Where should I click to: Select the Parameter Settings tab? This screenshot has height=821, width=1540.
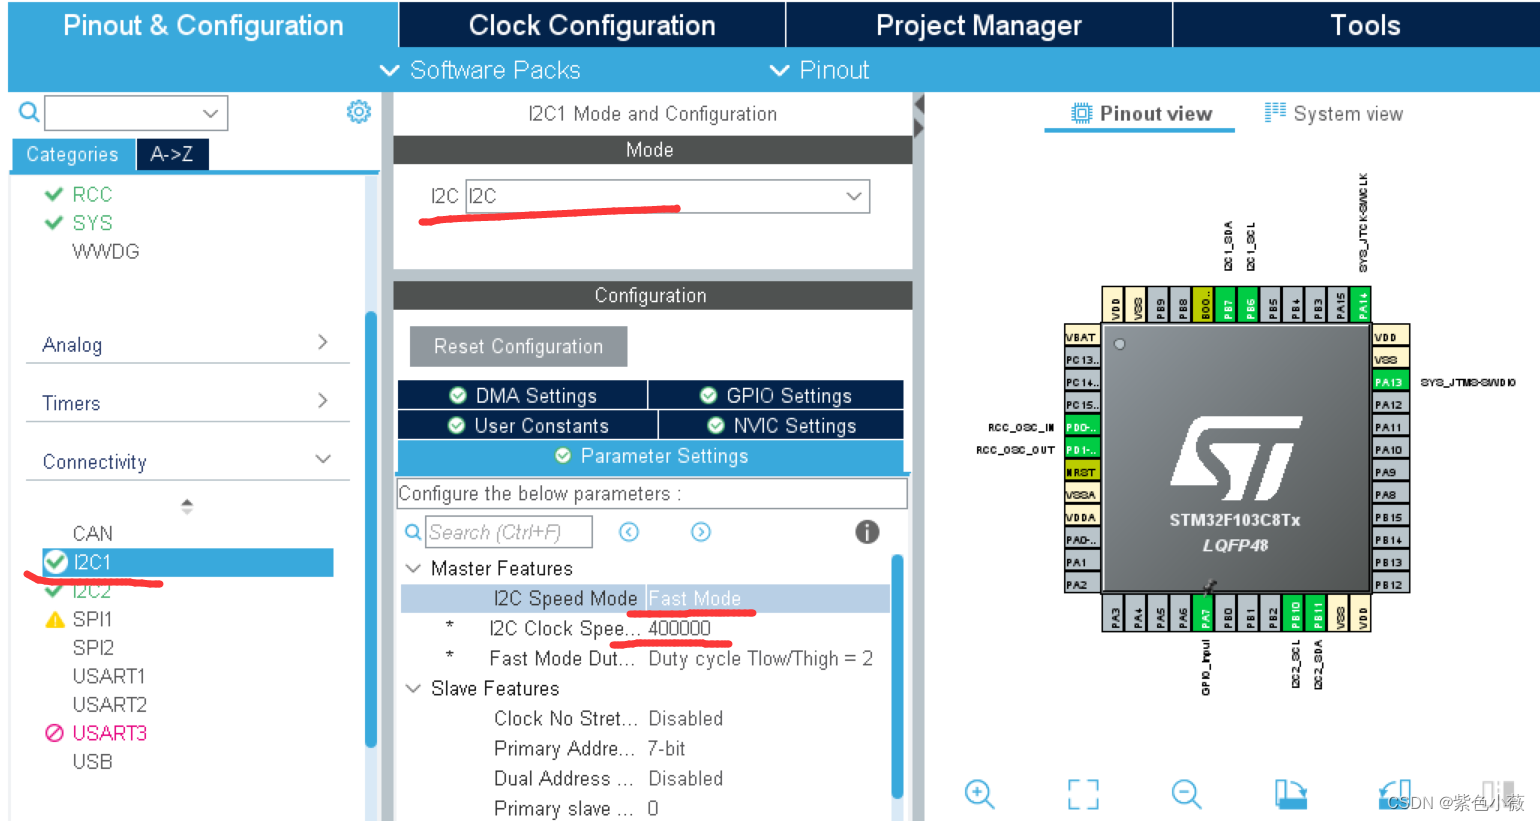coord(651,456)
